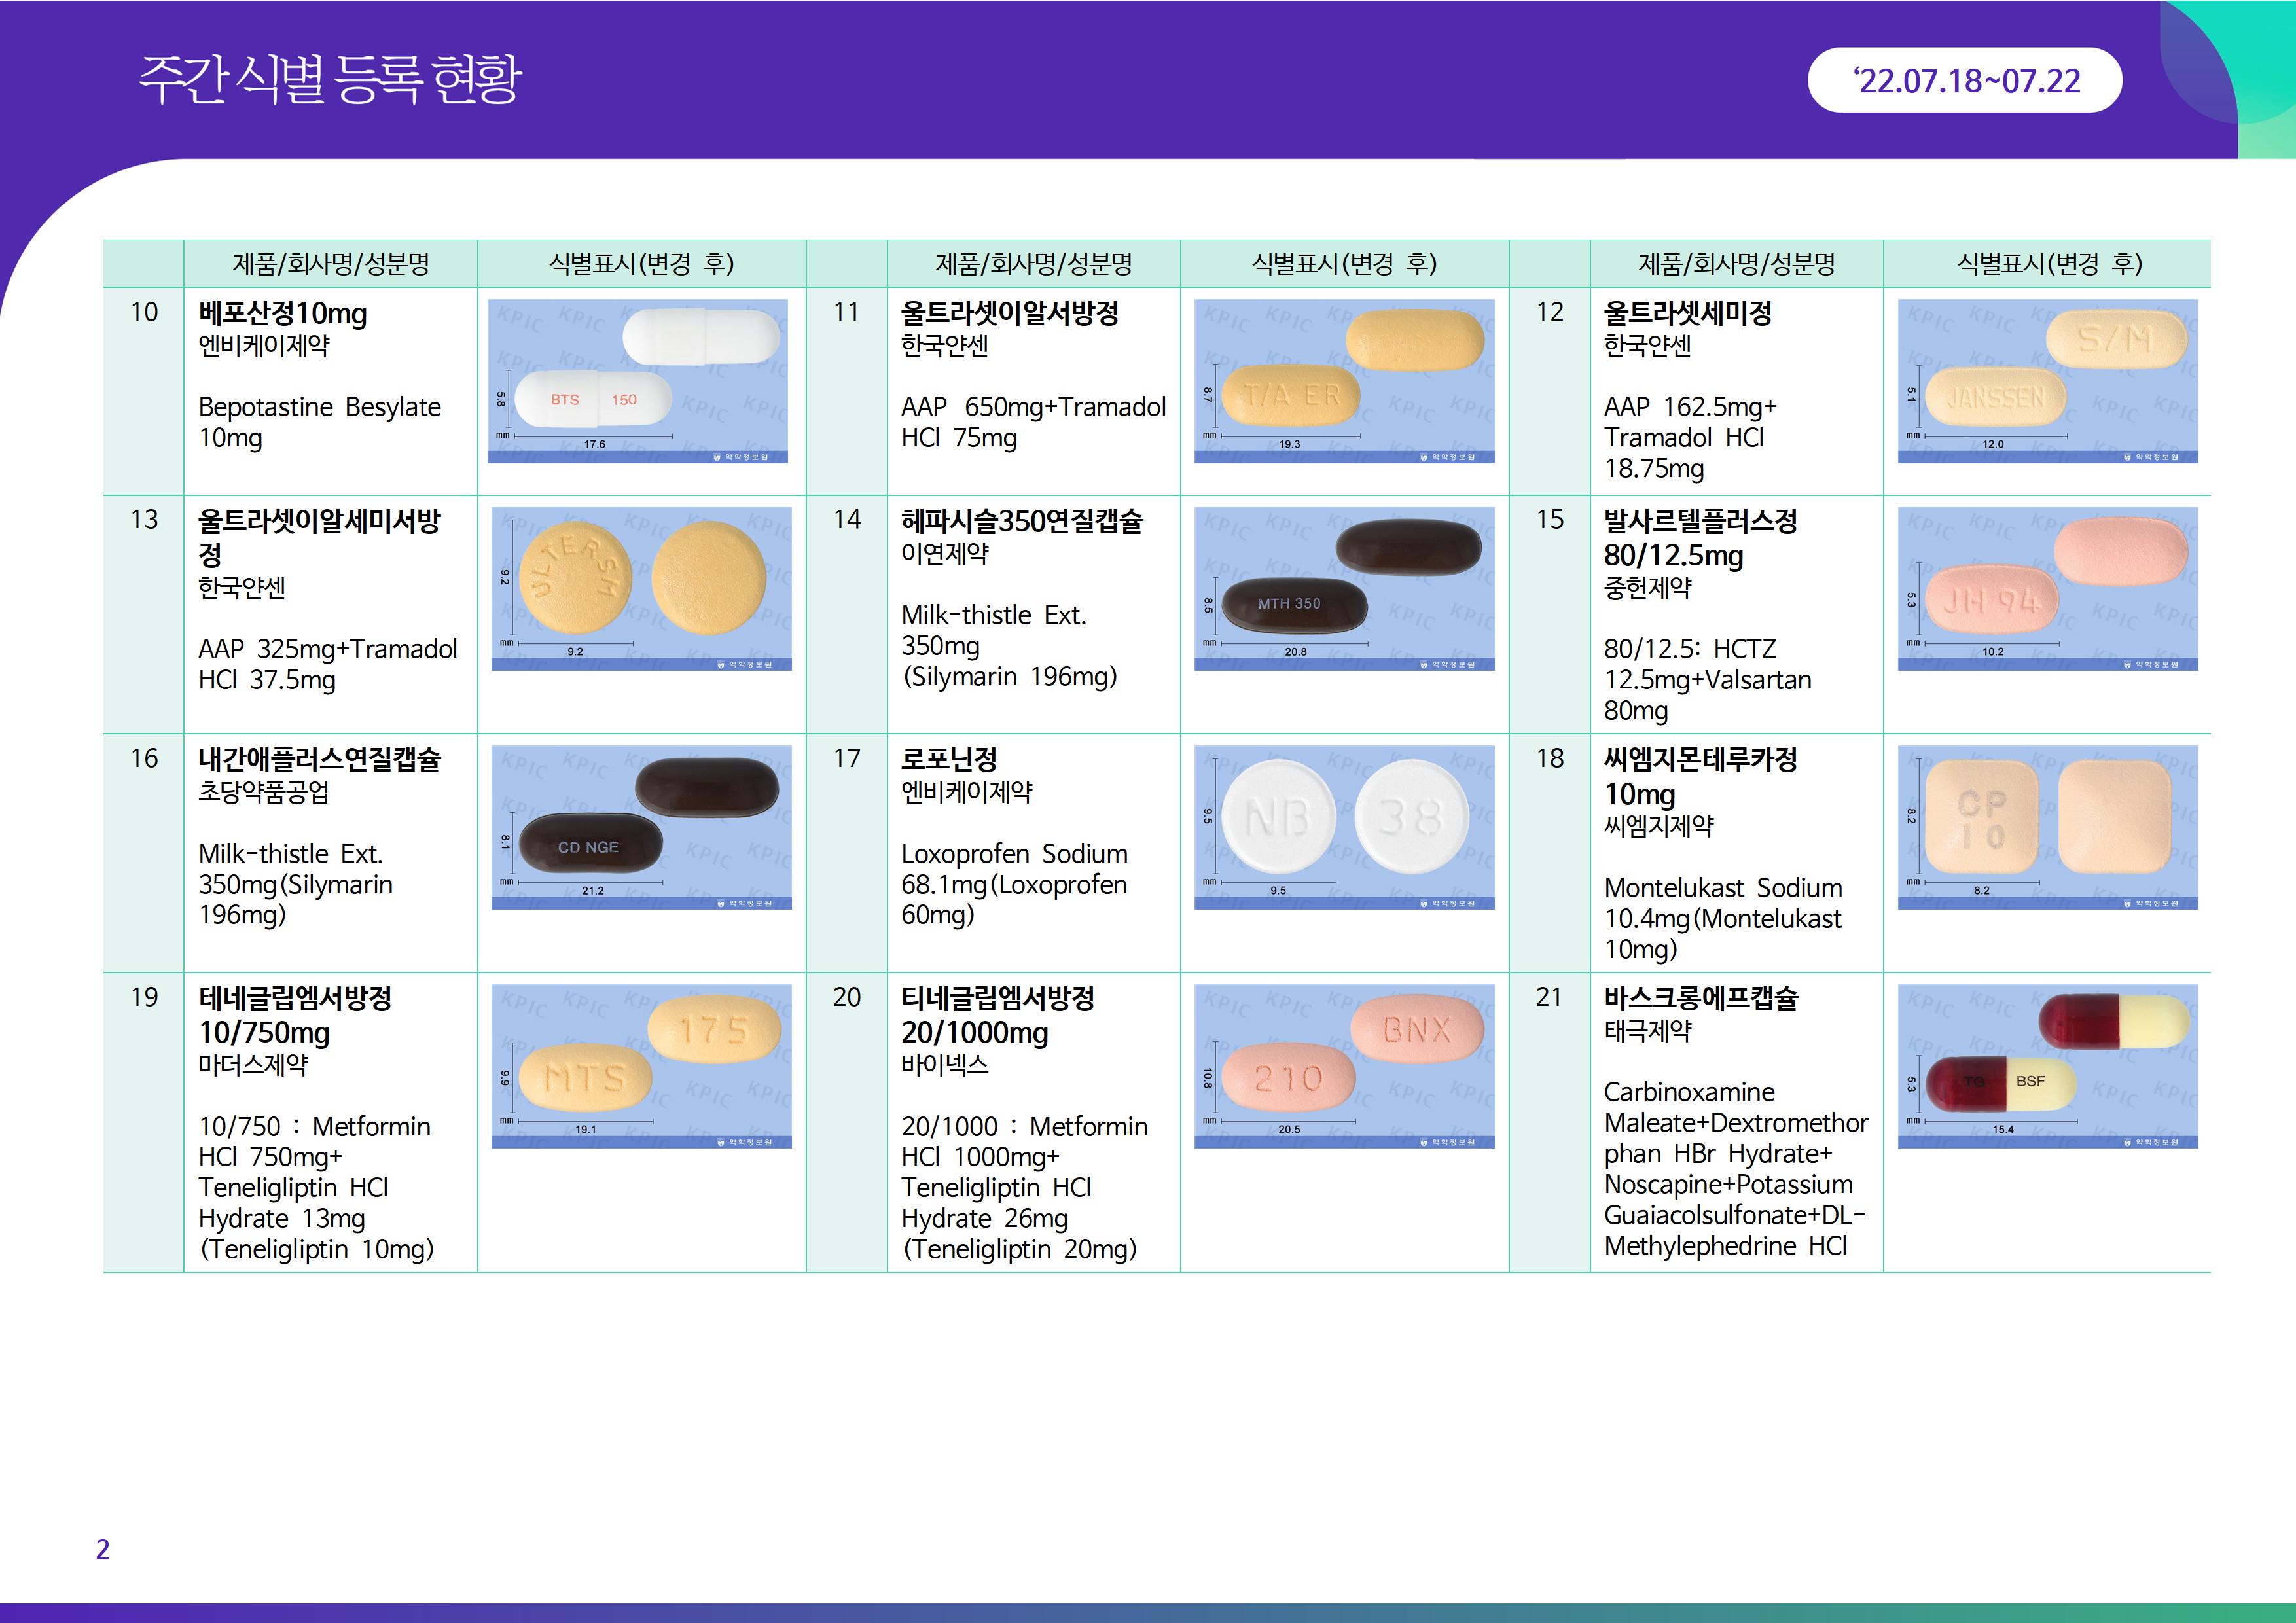
Task: Click the CD NGE softgel image
Action: (x=641, y=827)
